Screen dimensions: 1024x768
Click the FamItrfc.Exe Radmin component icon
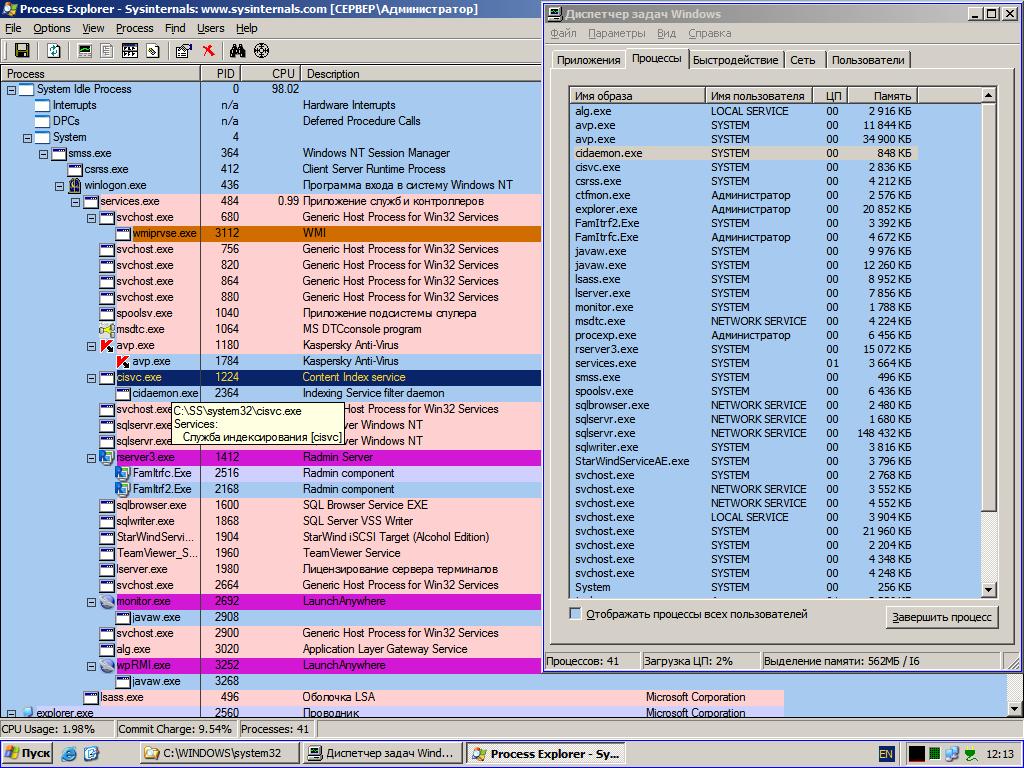click(x=123, y=473)
